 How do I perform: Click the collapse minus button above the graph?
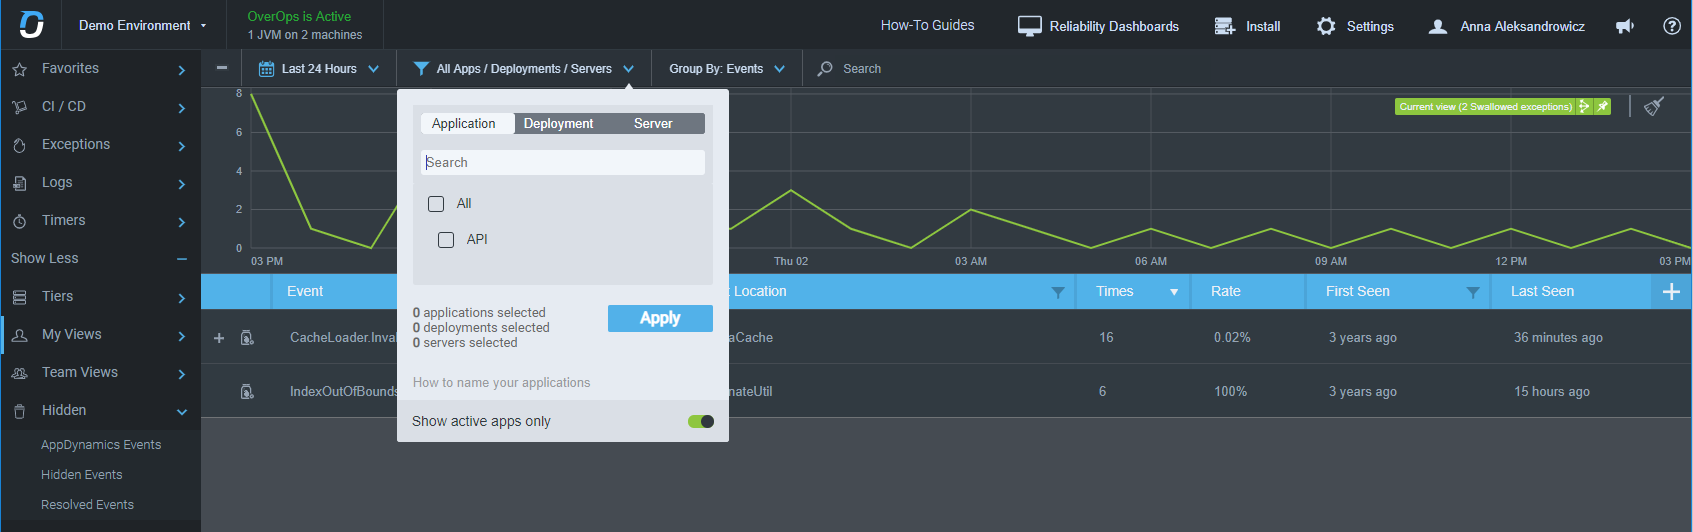221,69
